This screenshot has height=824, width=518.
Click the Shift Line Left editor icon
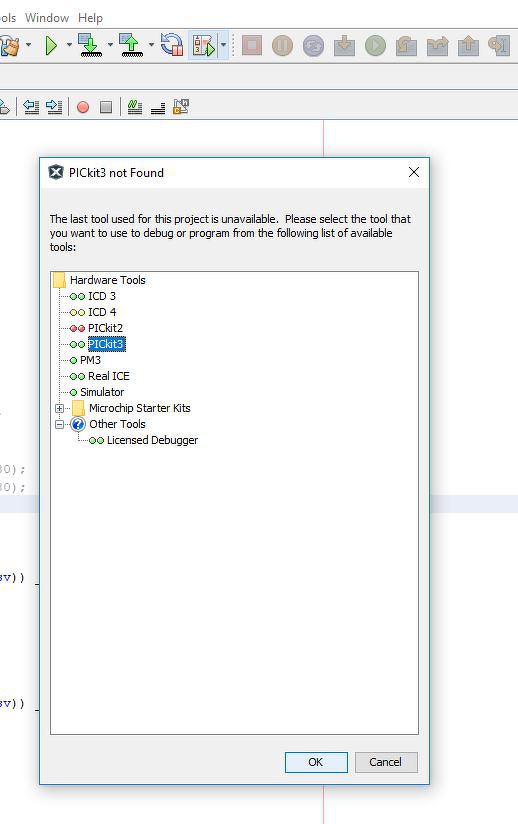(32, 107)
